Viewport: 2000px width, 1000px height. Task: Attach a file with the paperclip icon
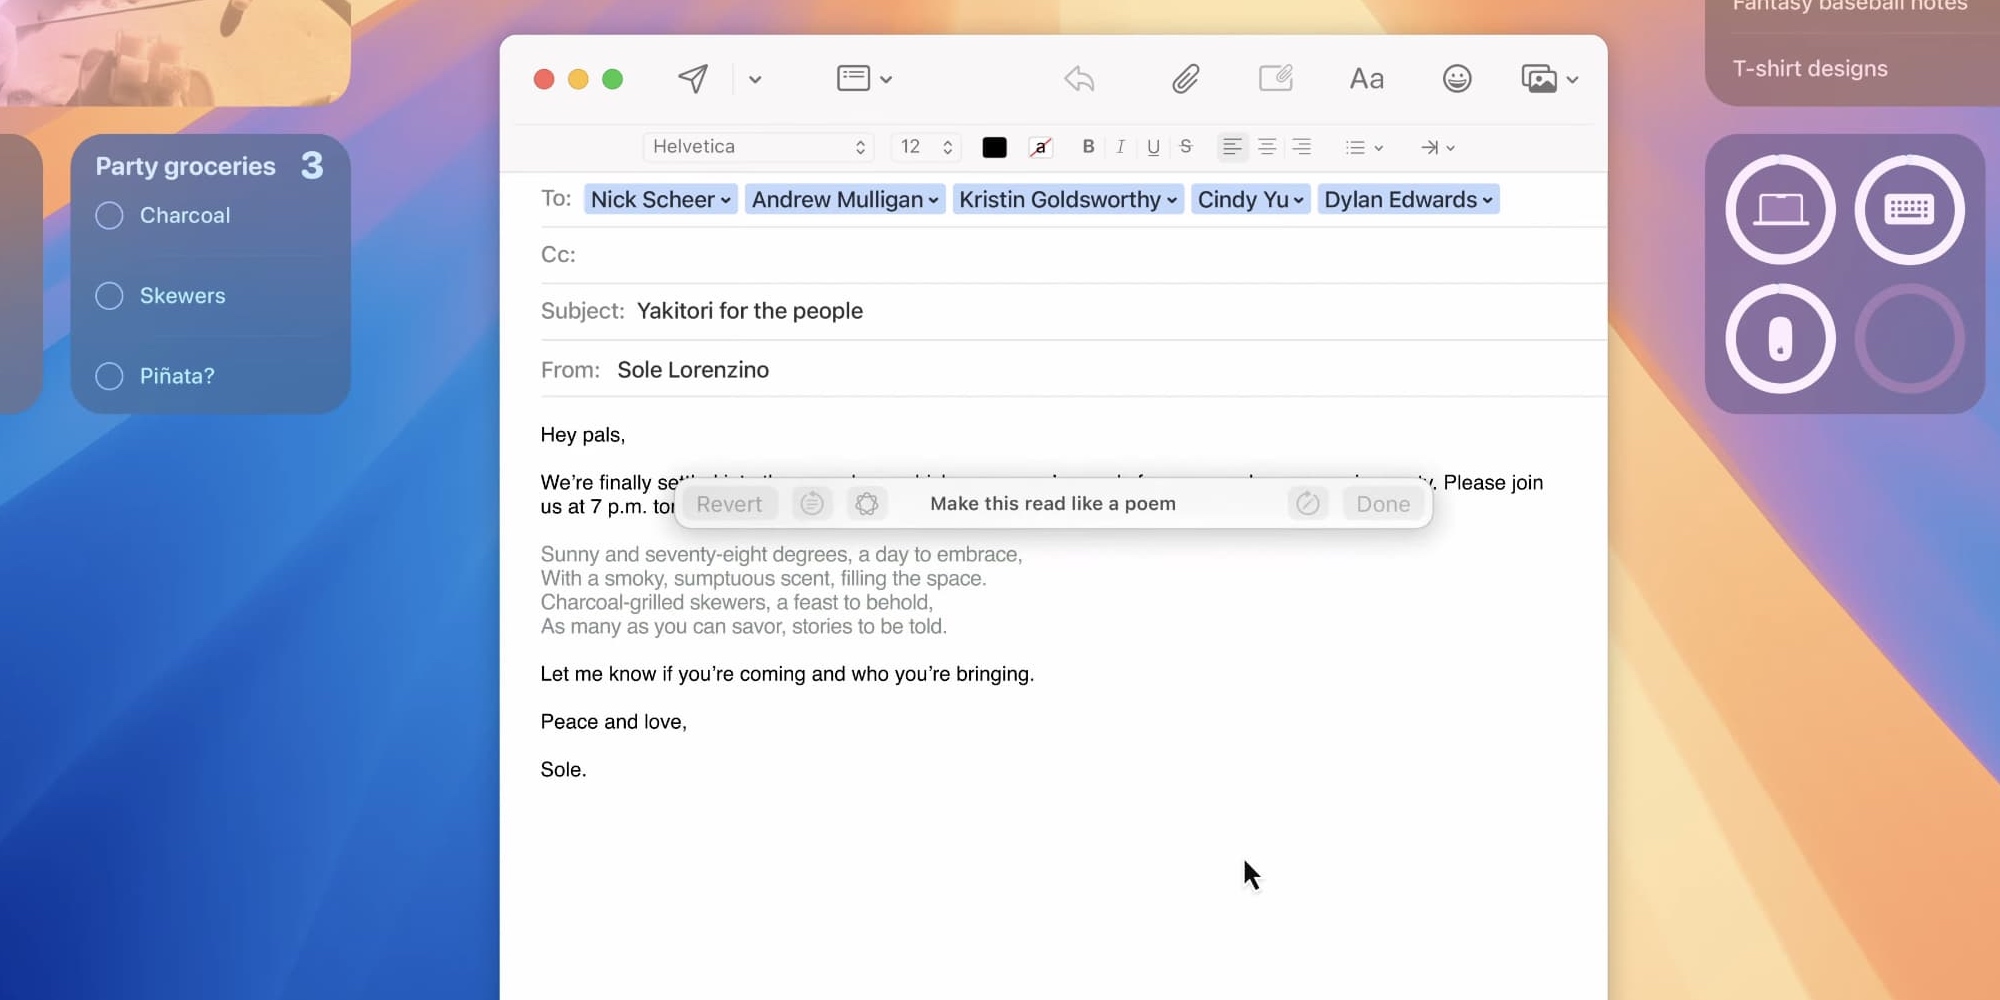point(1185,78)
